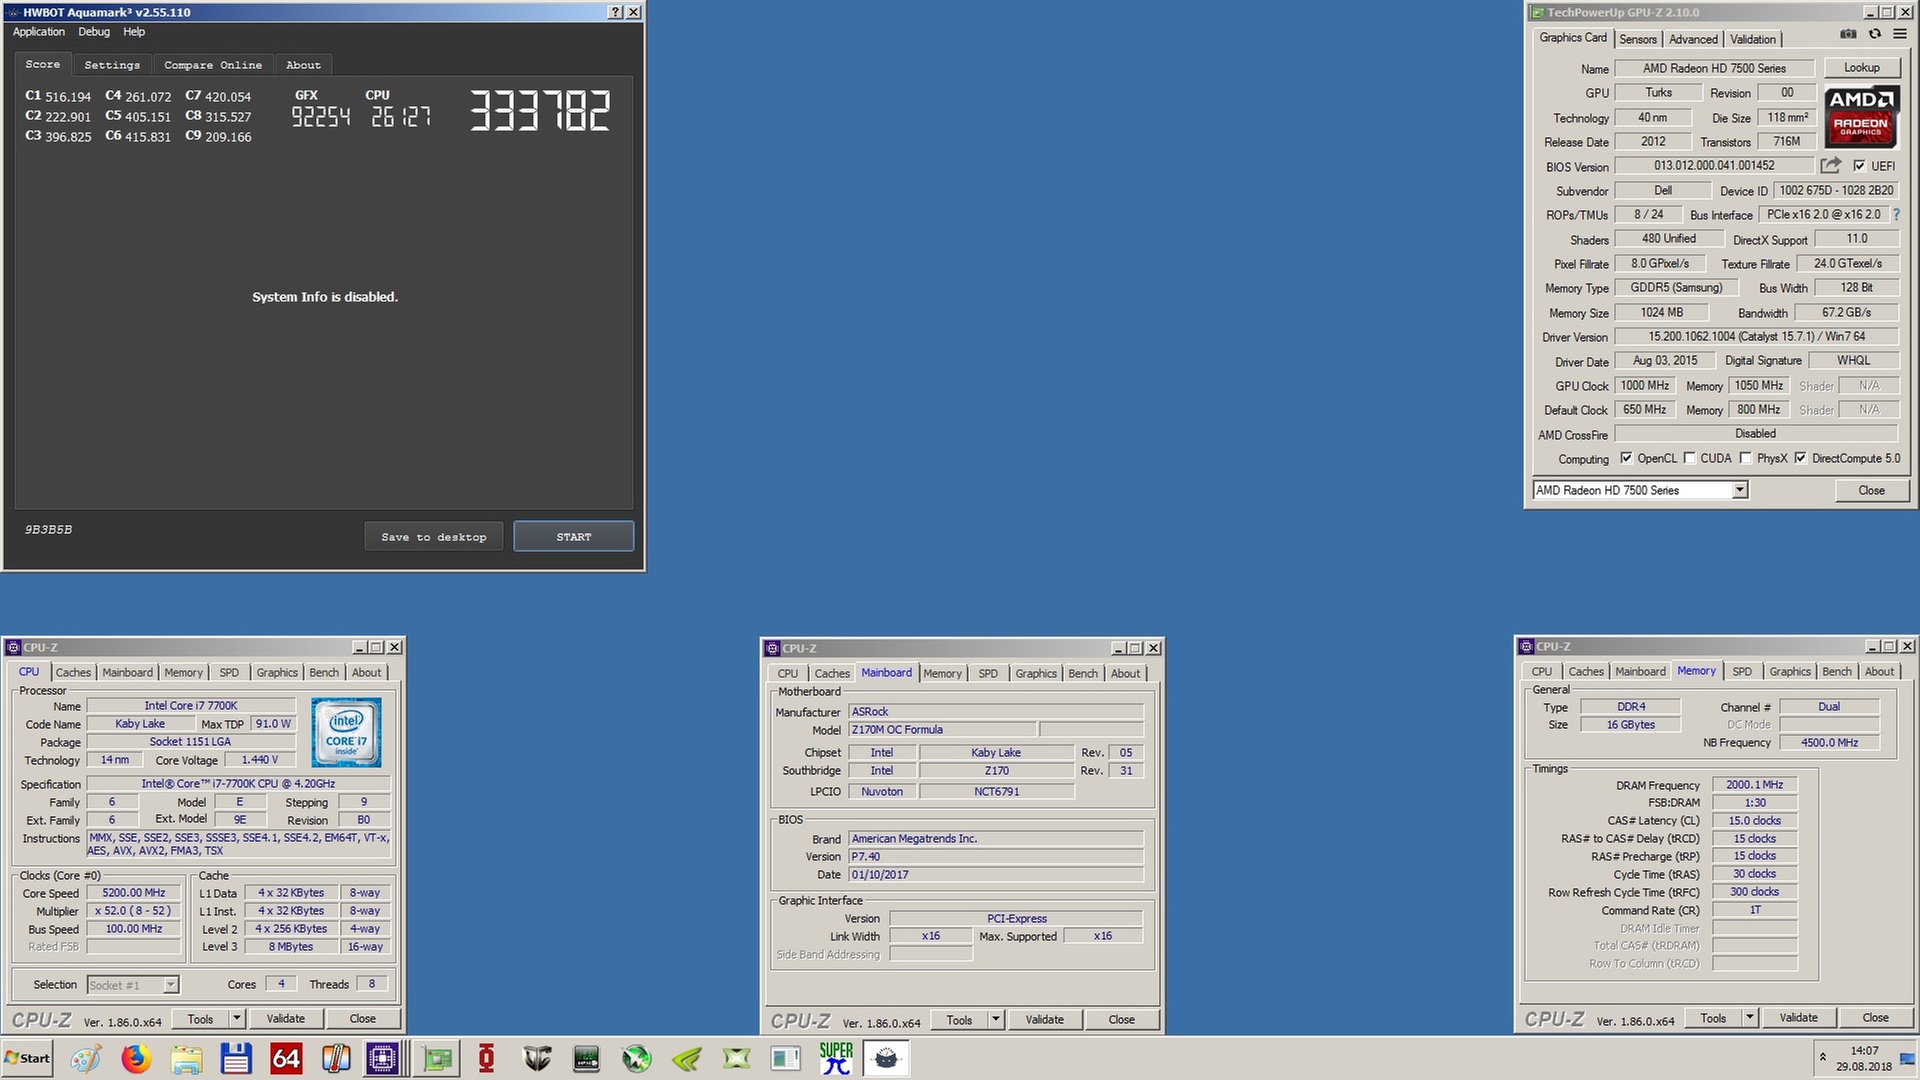Toggle the OpenCL checkbox
The height and width of the screenshot is (1080, 1920).
(1626, 458)
